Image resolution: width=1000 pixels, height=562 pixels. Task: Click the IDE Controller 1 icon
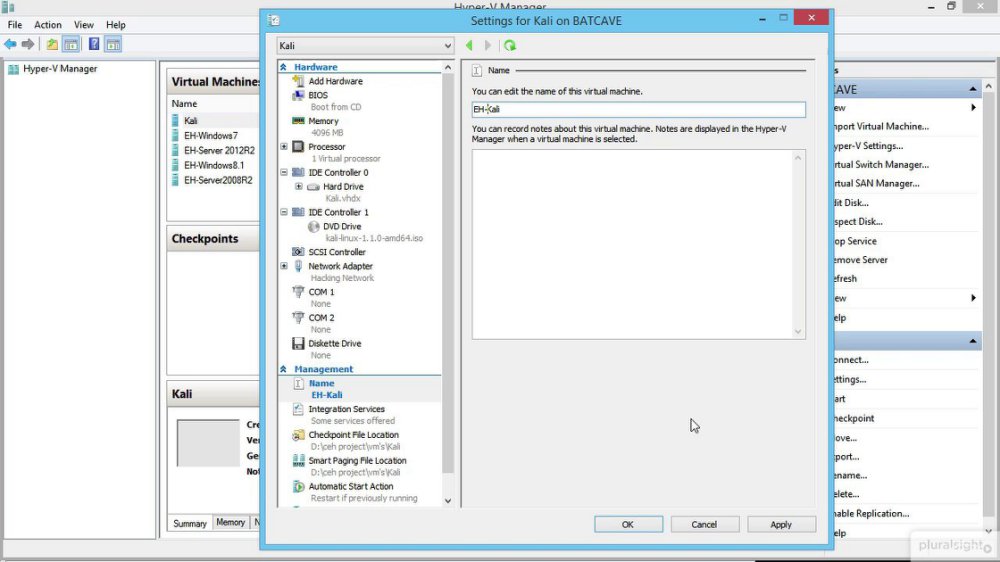(x=298, y=212)
